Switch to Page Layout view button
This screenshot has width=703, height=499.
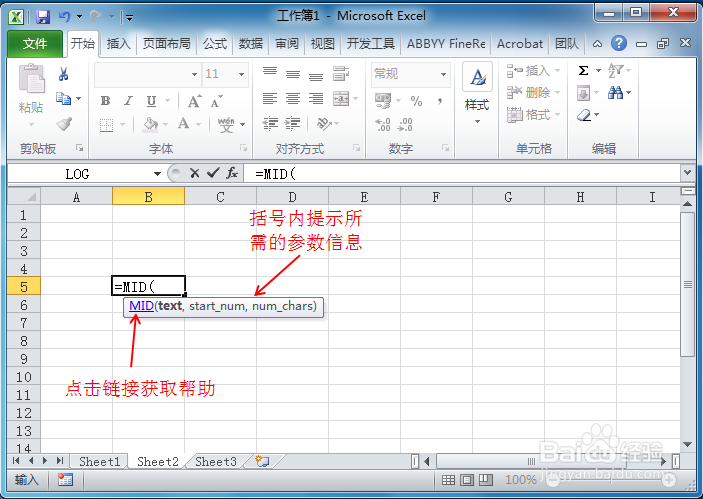tap(467, 480)
